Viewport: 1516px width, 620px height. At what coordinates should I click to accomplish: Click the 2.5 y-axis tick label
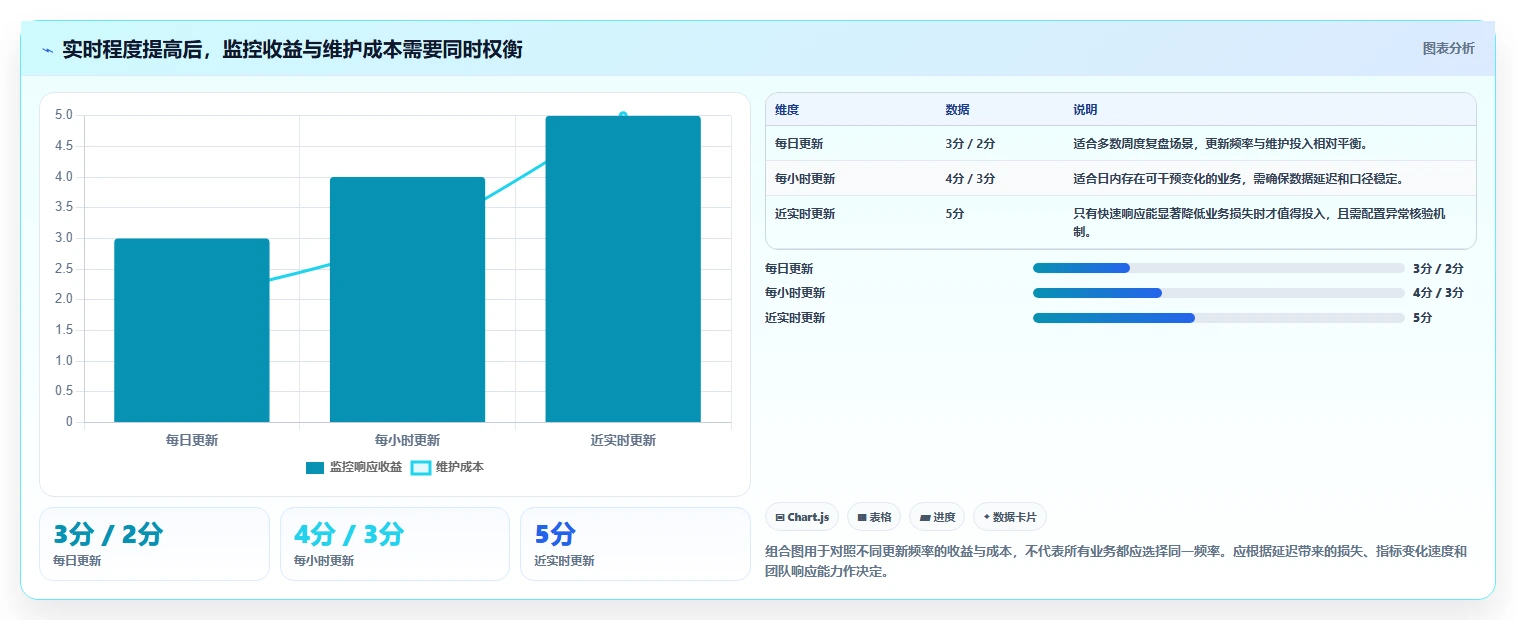point(64,268)
